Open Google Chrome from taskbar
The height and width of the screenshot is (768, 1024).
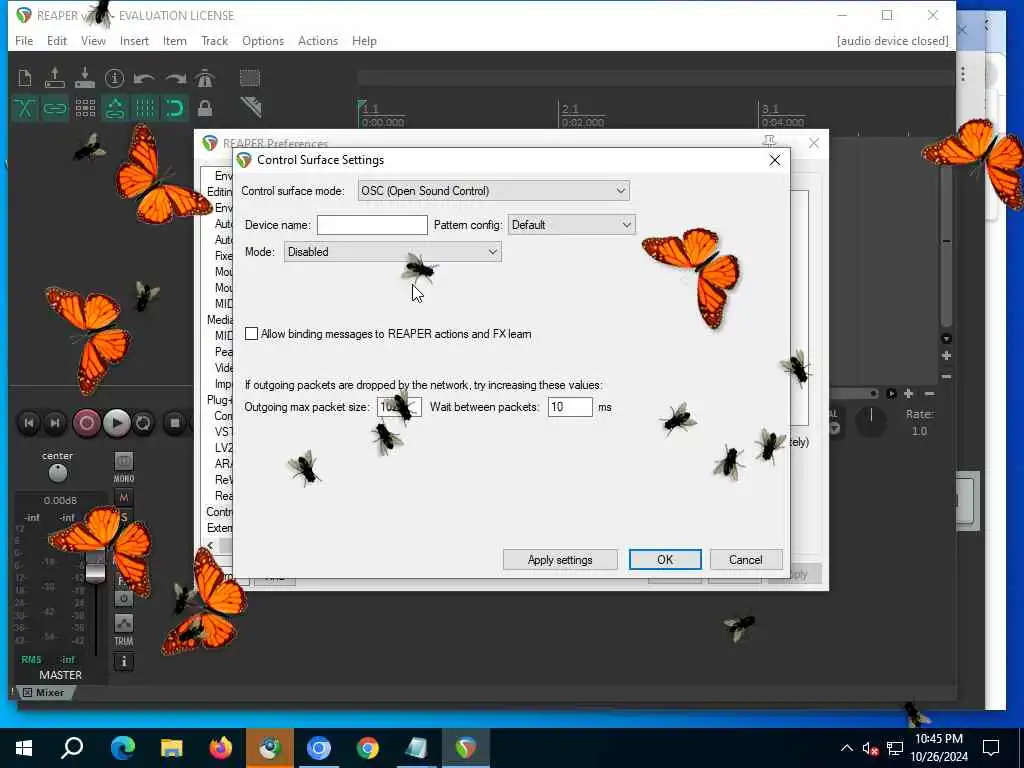click(368, 748)
